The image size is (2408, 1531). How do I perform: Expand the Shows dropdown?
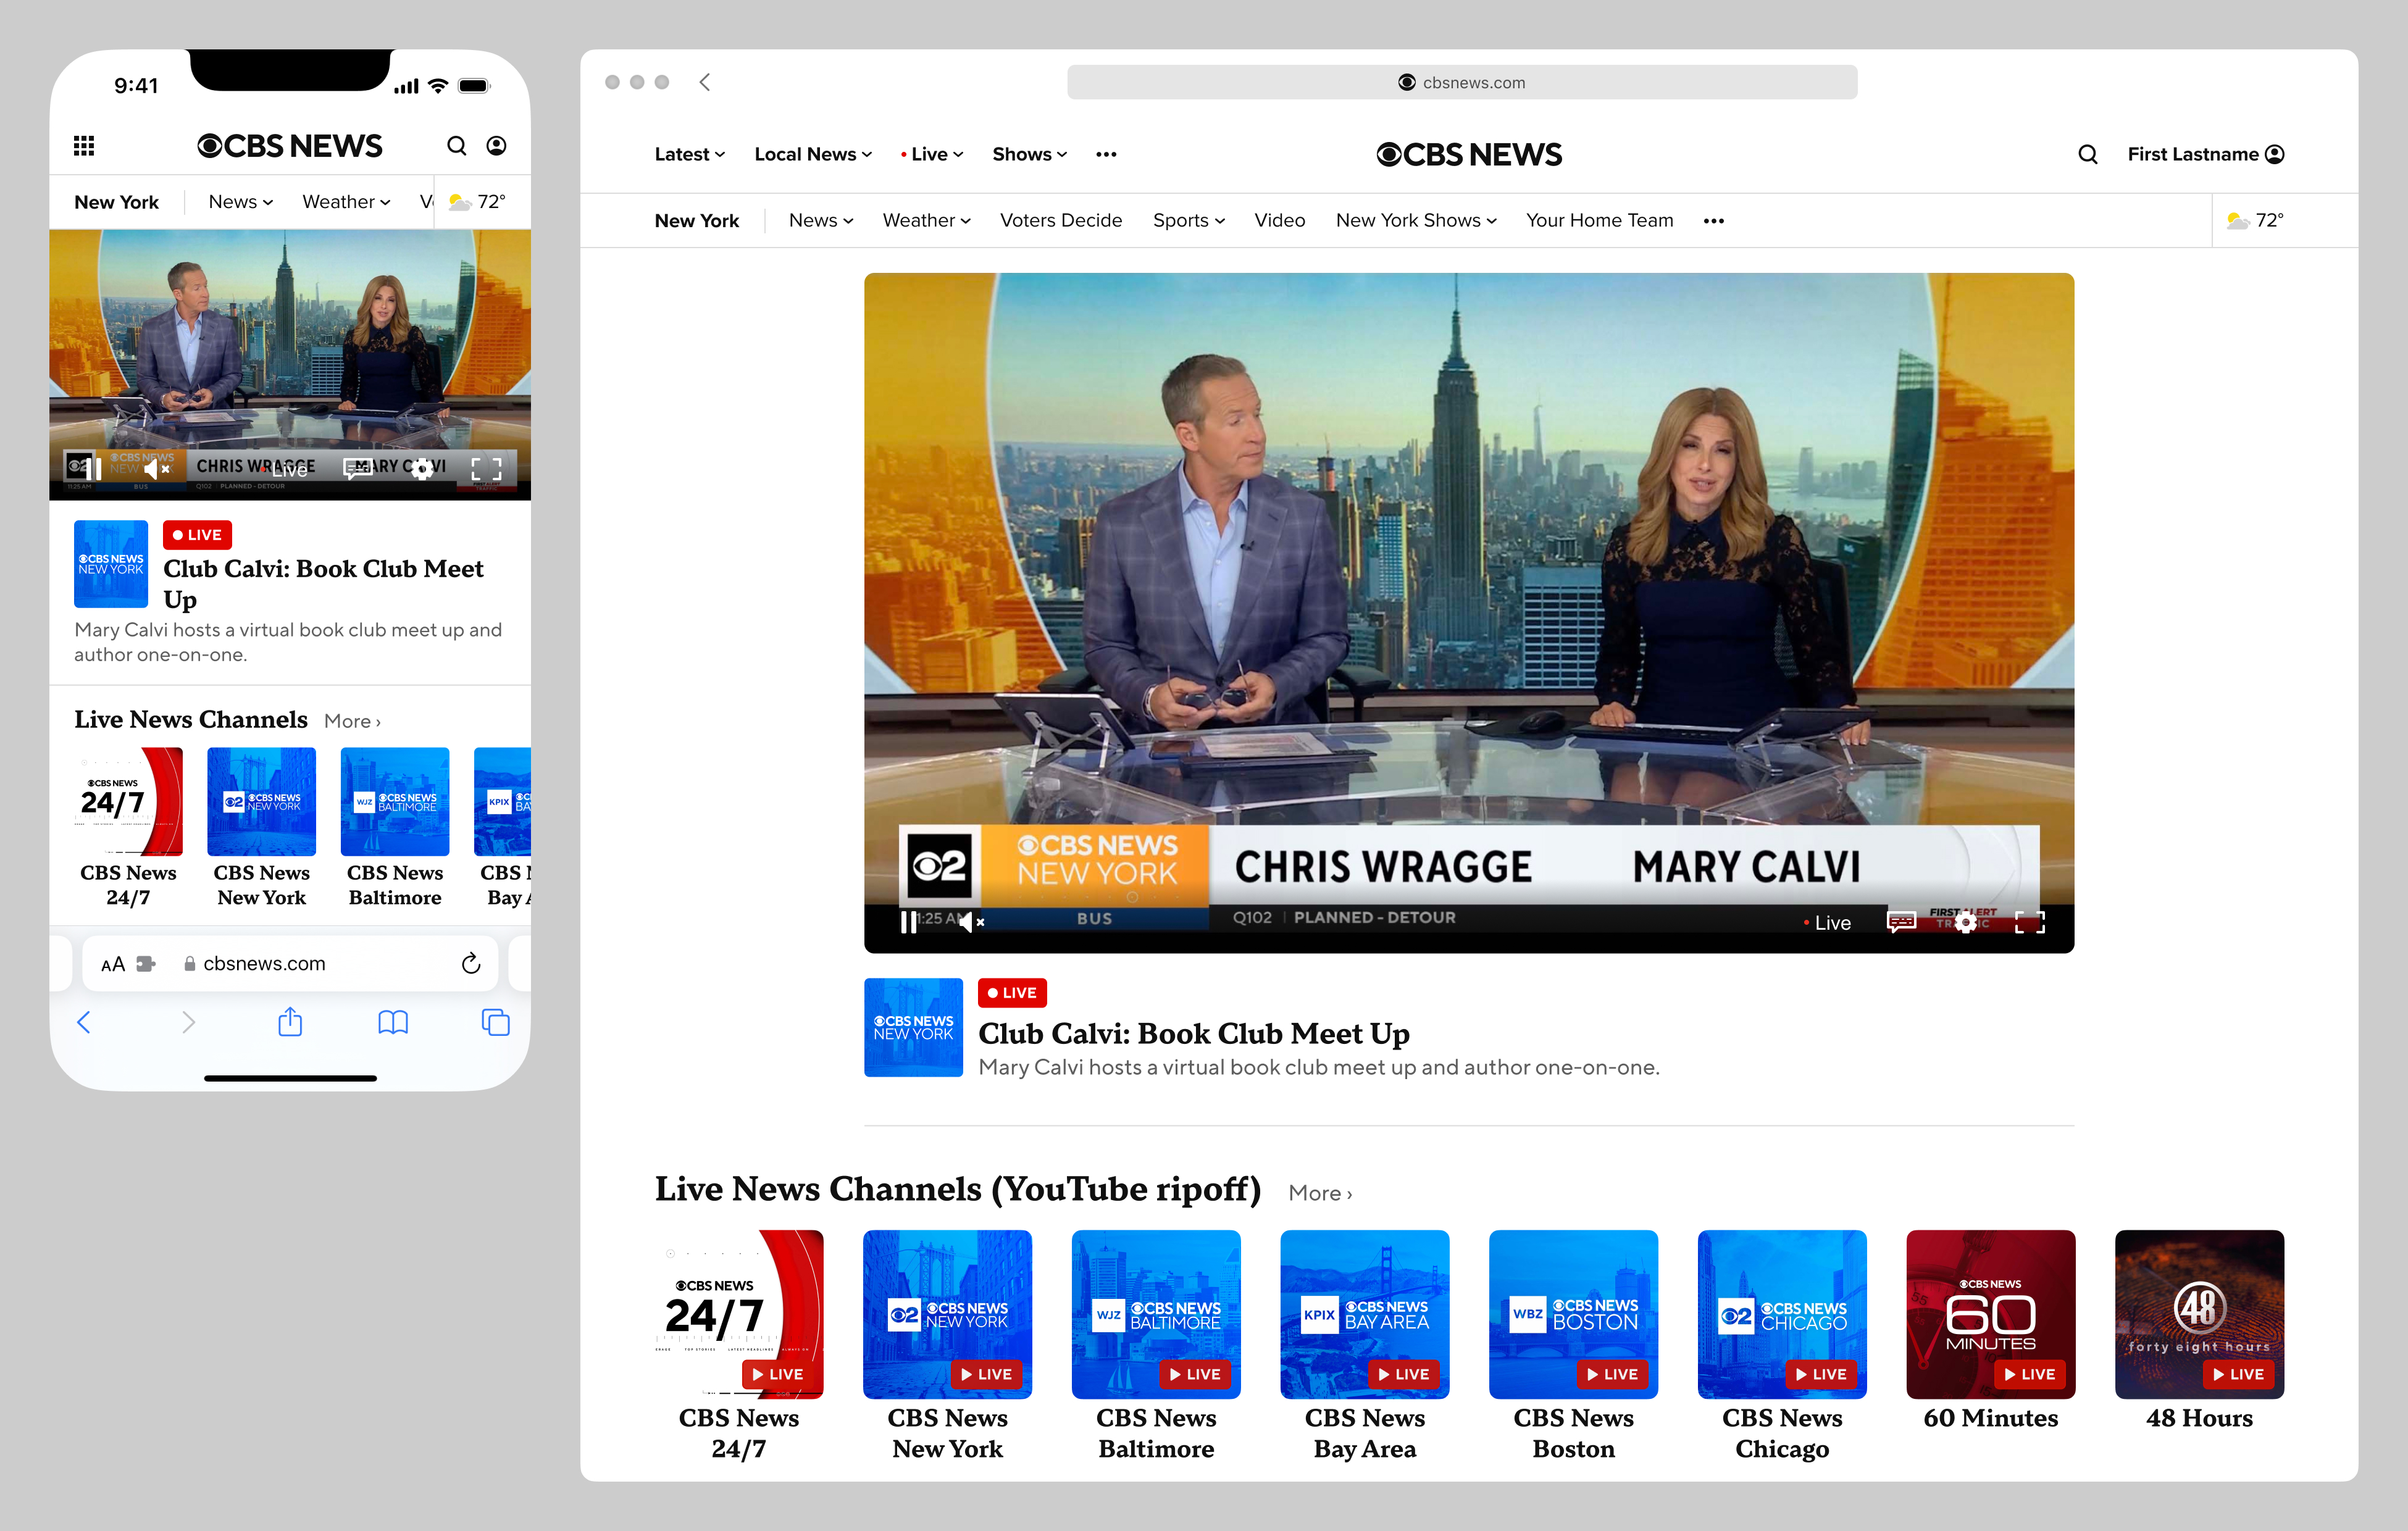point(1028,153)
